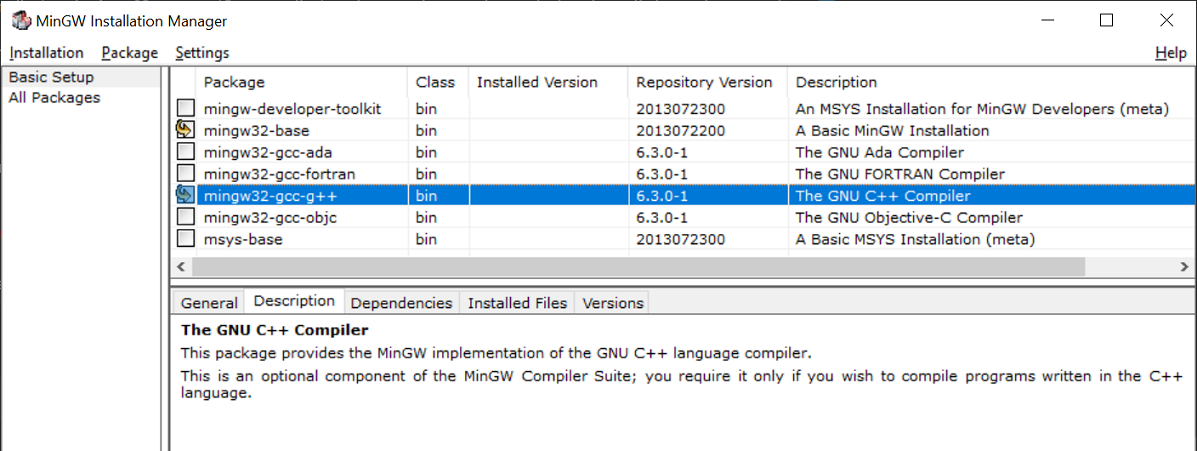Open the Help menu
This screenshot has width=1197, height=451.
click(1171, 53)
